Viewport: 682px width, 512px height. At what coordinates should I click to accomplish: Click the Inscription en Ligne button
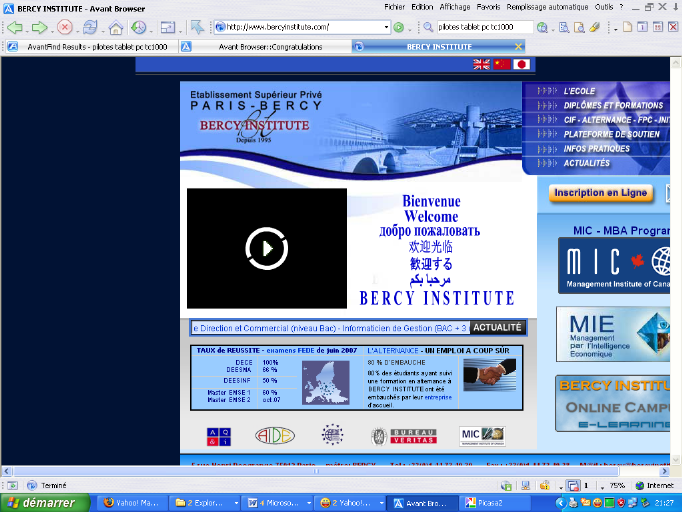click(600, 192)
